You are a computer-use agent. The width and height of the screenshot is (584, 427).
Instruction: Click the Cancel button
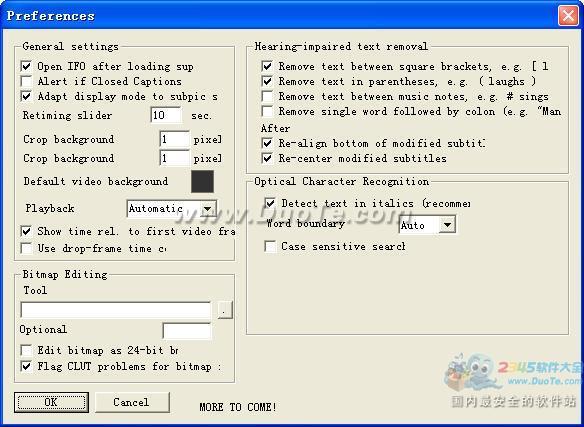pos(132,402)
